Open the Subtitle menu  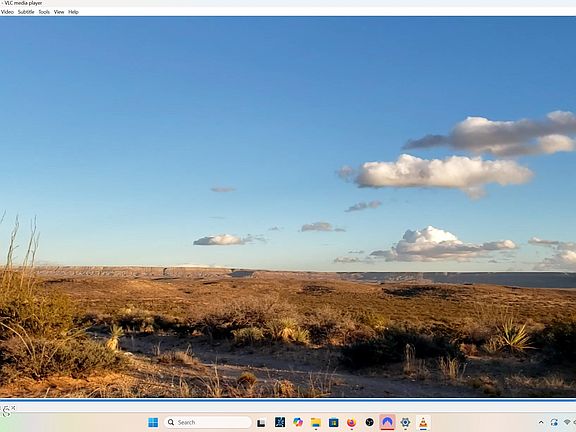pos(26,12)
